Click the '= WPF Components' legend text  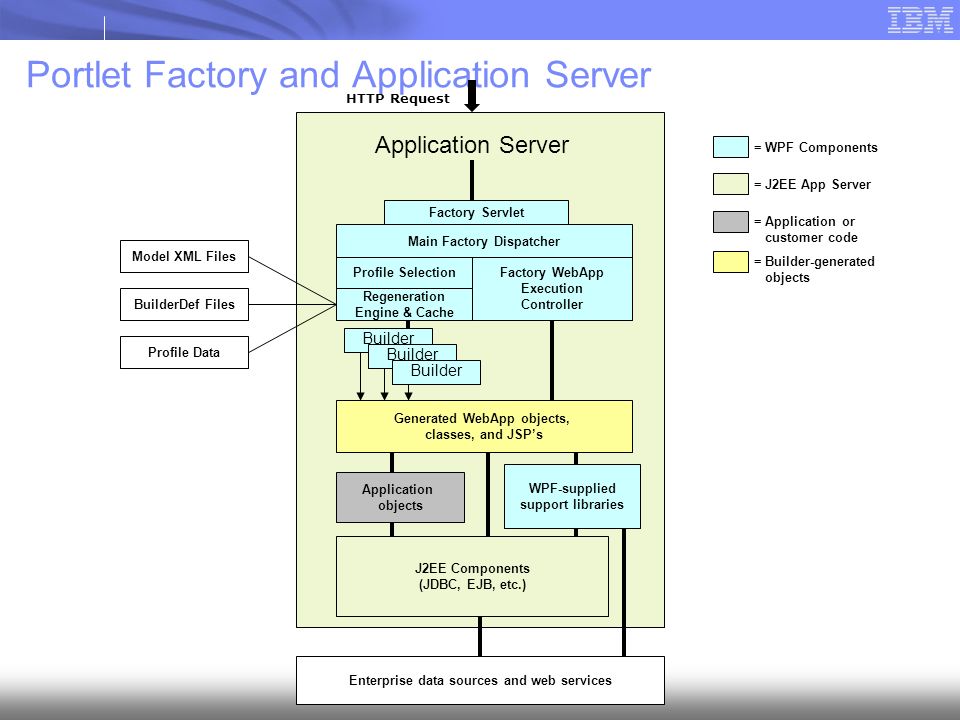[x=816, y=148]
